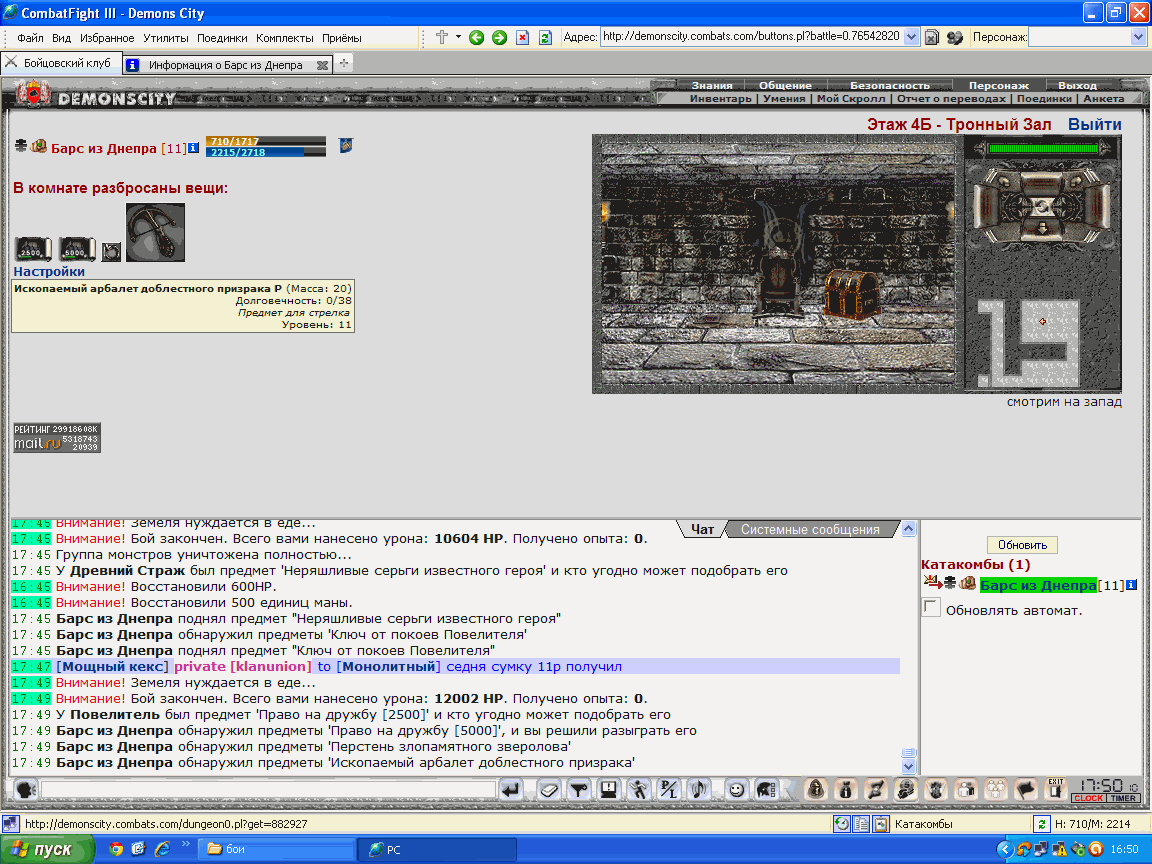The image size is (1152, 864).
Task: Click the send message enter-arrow icon
Action: tap(511, 791)
